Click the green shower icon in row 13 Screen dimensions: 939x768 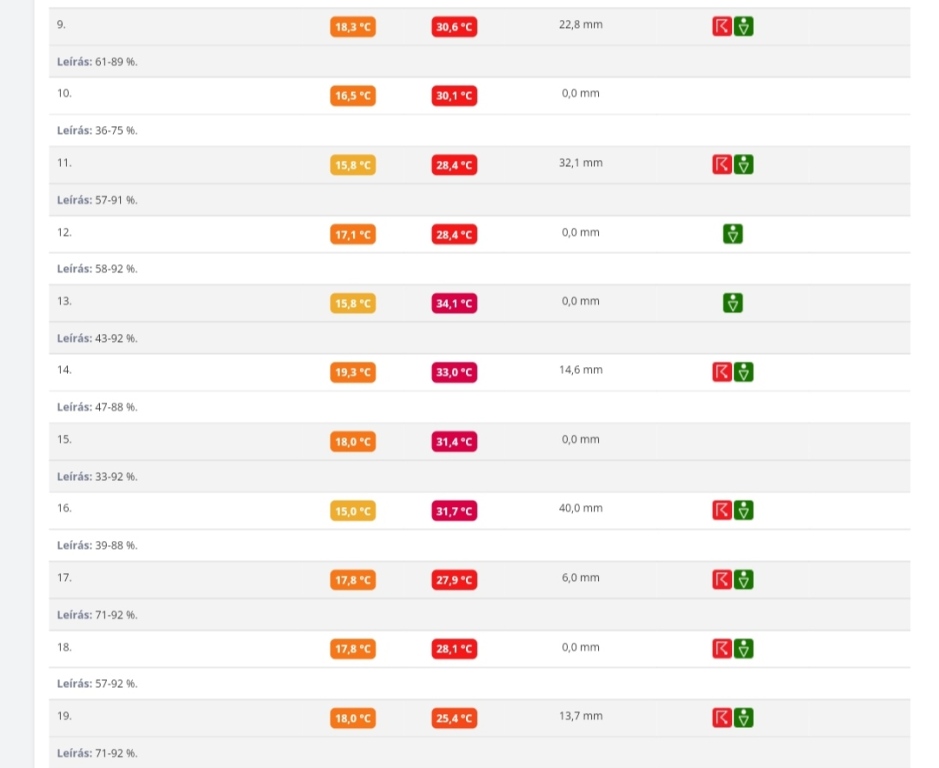coord(733,303)
